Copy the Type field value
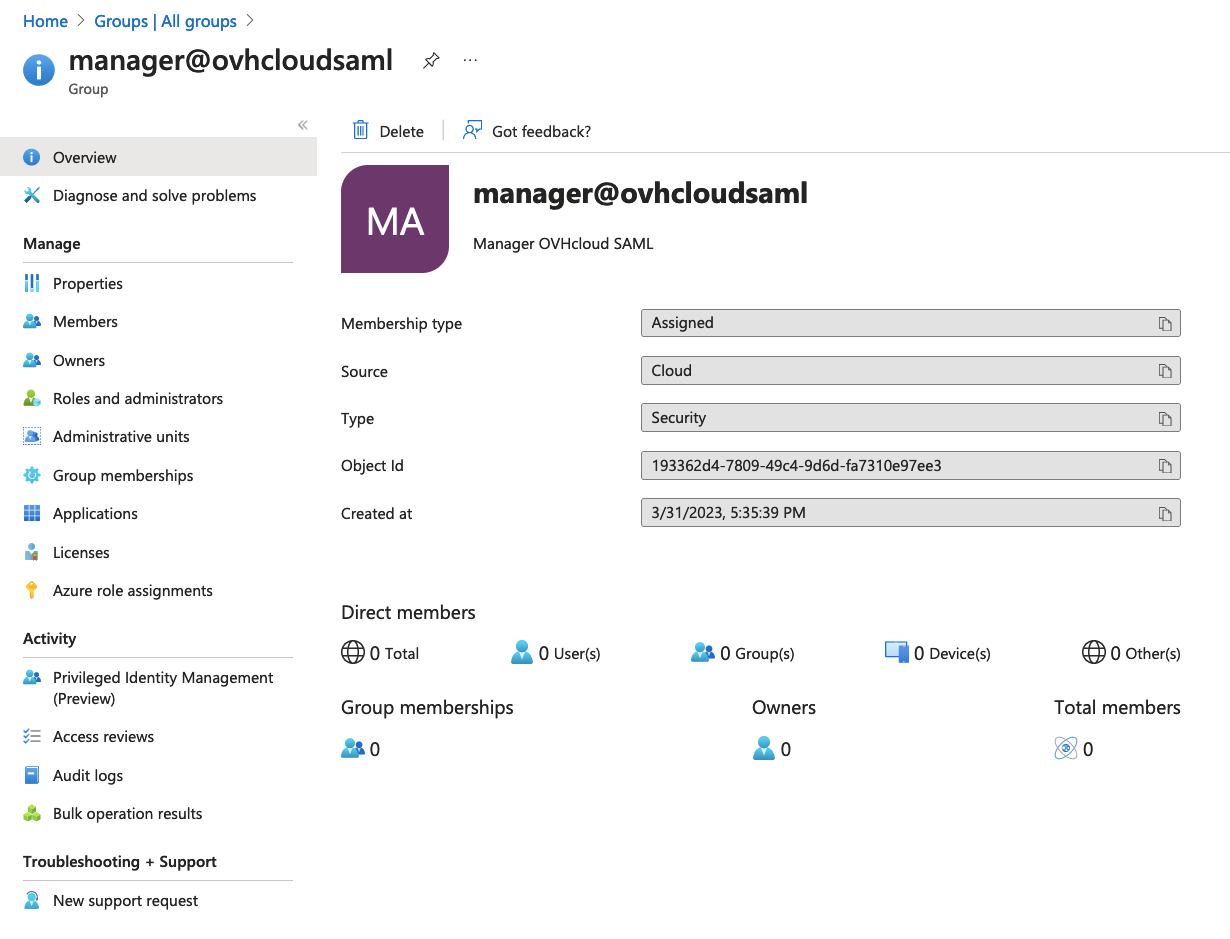The image size is (1230, 939). 1164,417
